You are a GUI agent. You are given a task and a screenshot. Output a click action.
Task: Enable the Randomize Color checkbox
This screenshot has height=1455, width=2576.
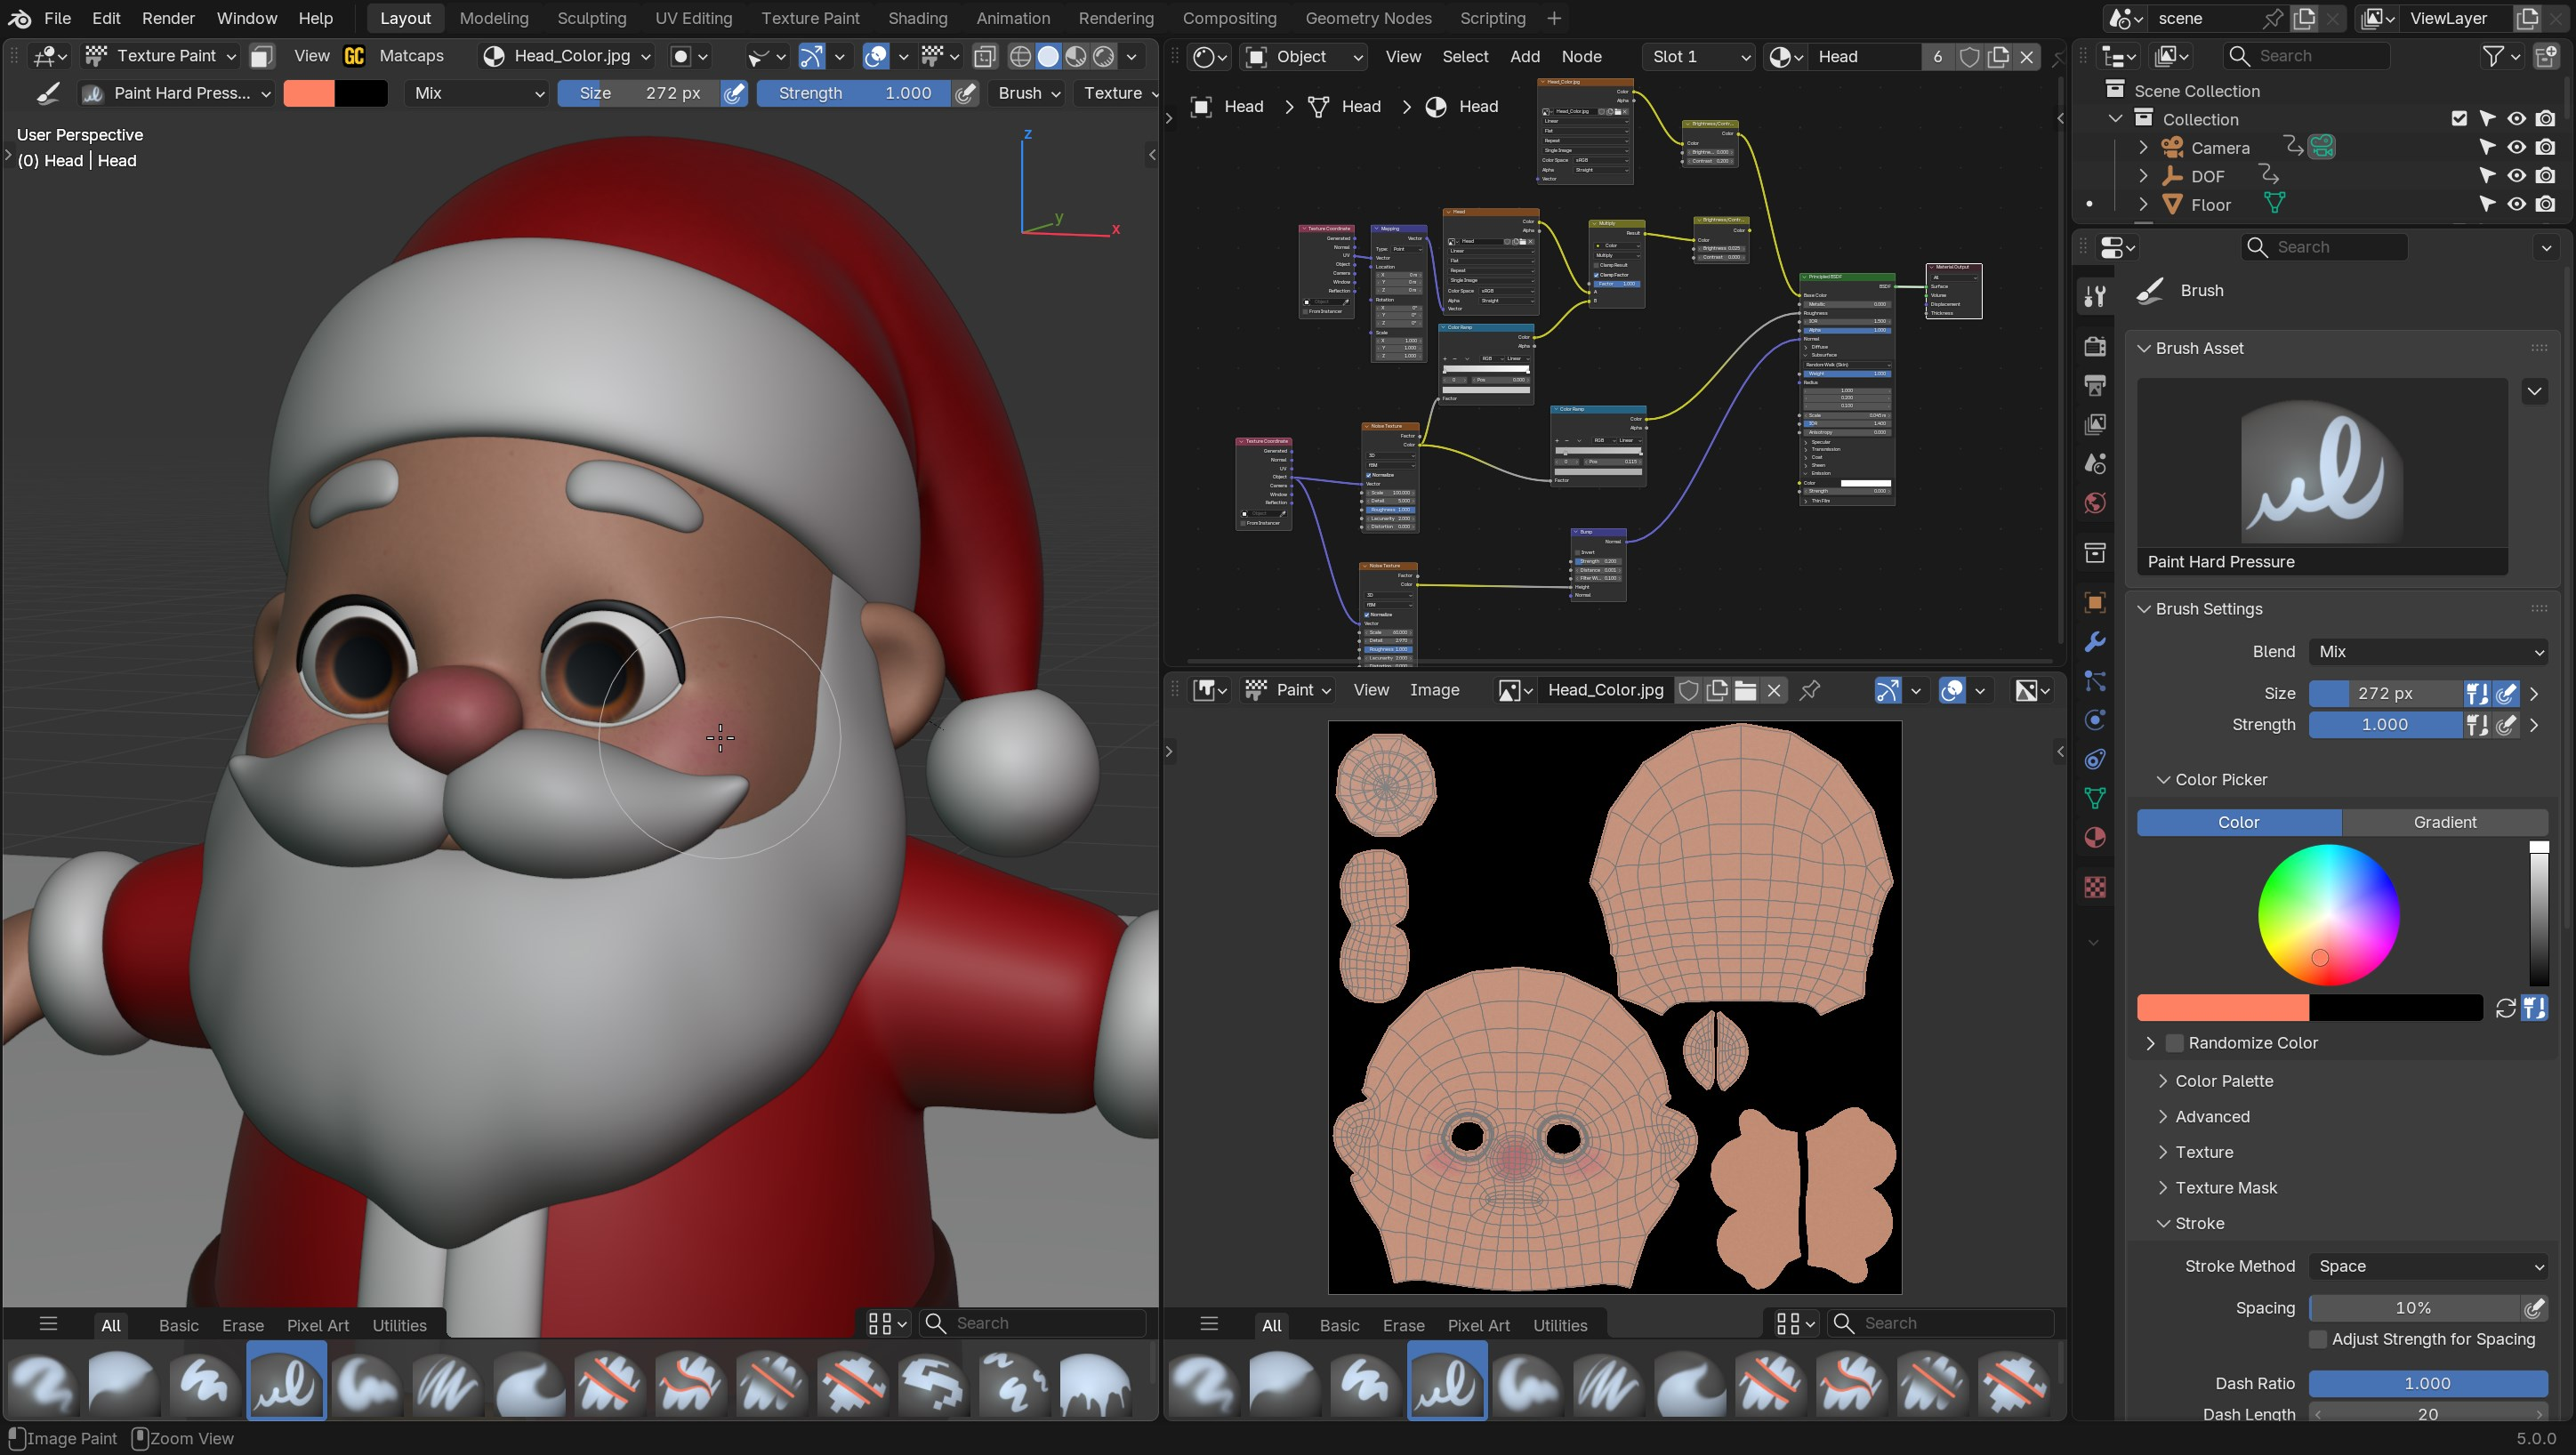pos(2174,1043)
